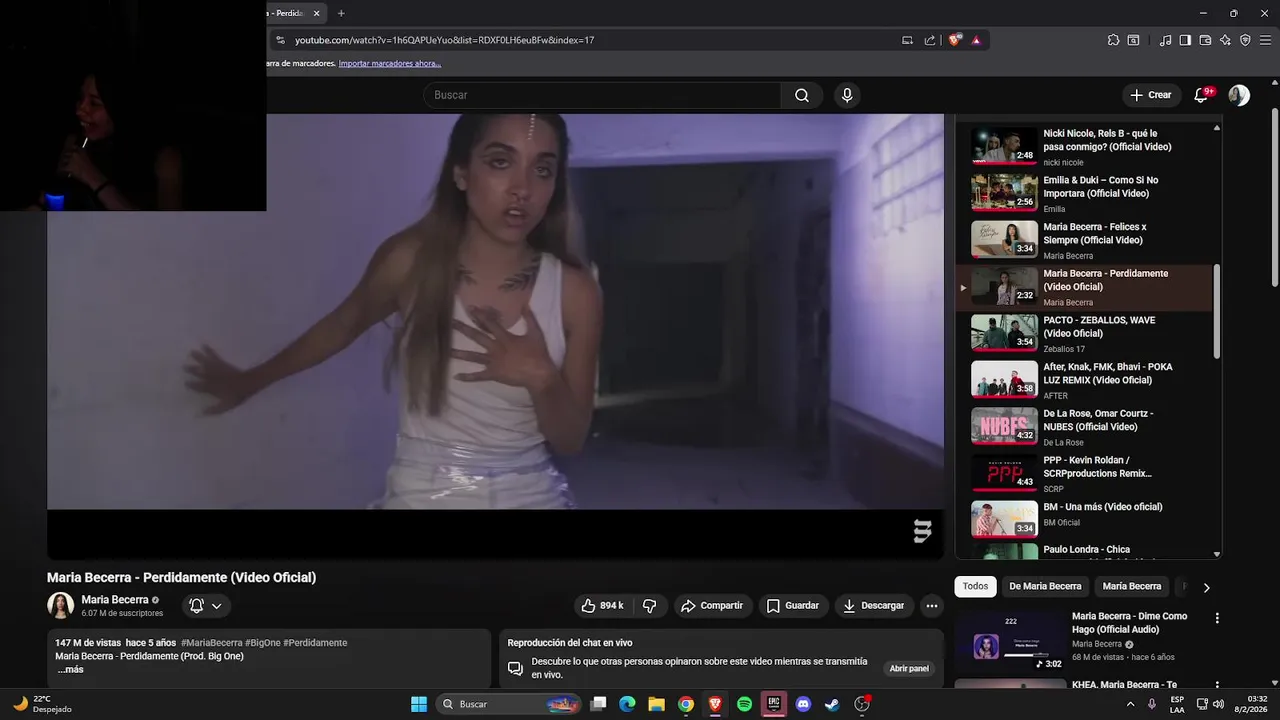Select the Todos filter chip

coord(975,586)
